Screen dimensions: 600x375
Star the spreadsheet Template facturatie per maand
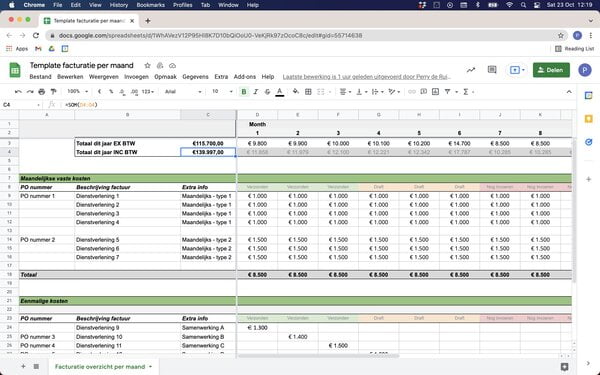point(147,65)
